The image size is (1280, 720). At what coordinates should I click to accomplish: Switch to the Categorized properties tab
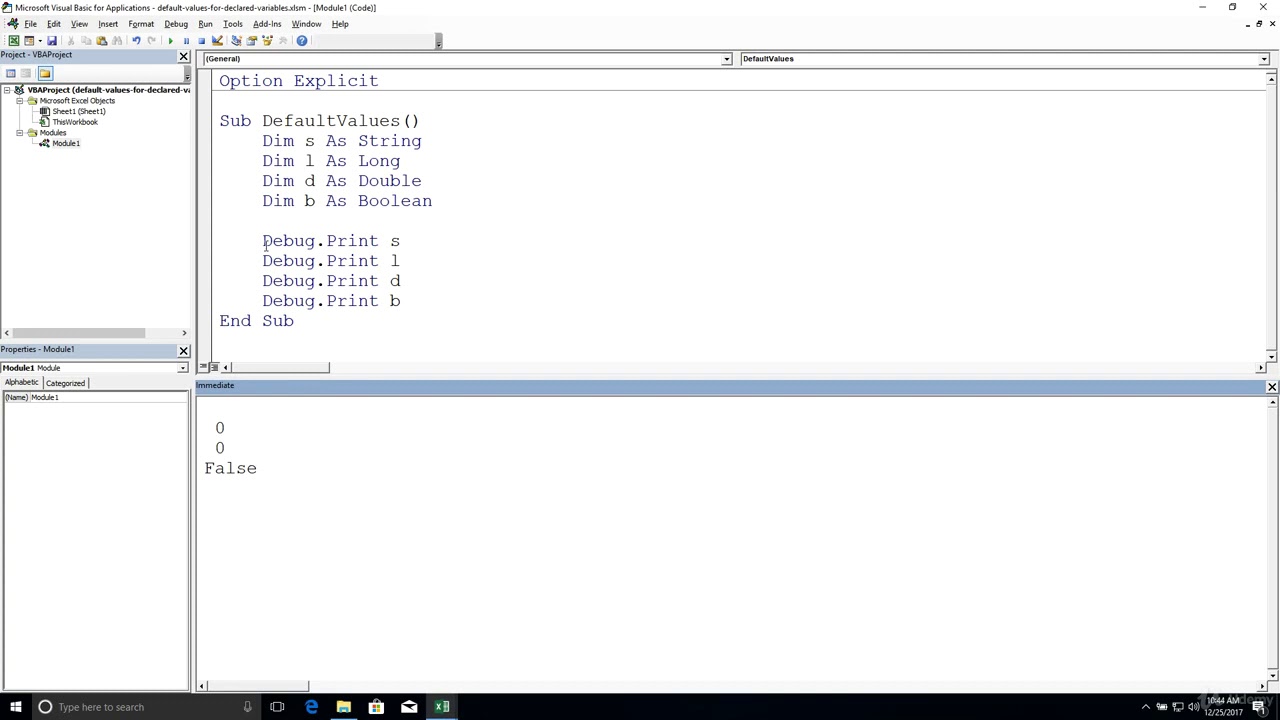coord(65,383)
